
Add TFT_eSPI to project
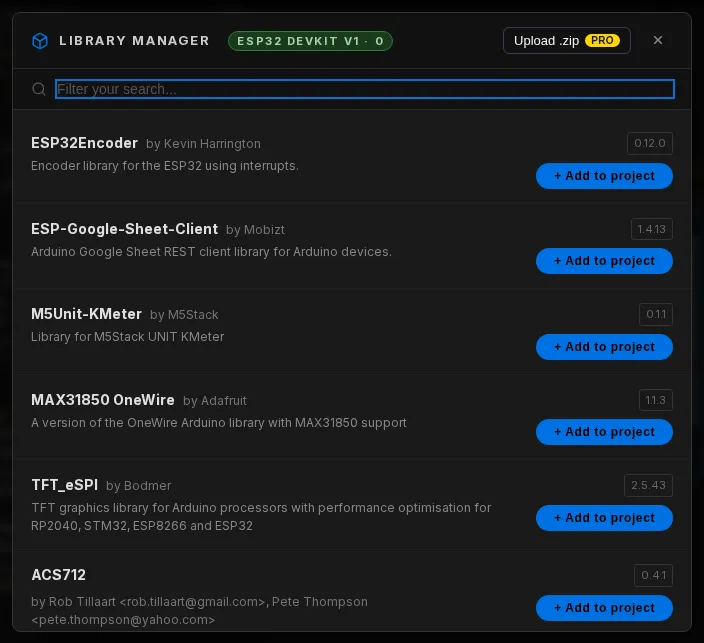[x=604, y=518]
